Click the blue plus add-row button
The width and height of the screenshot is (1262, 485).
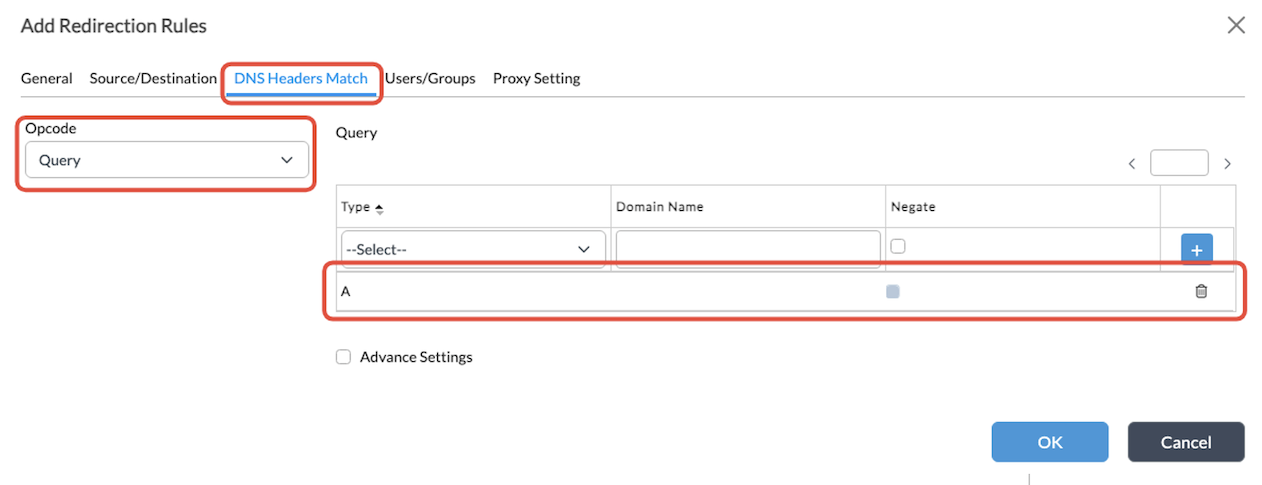pos(1196,250)
